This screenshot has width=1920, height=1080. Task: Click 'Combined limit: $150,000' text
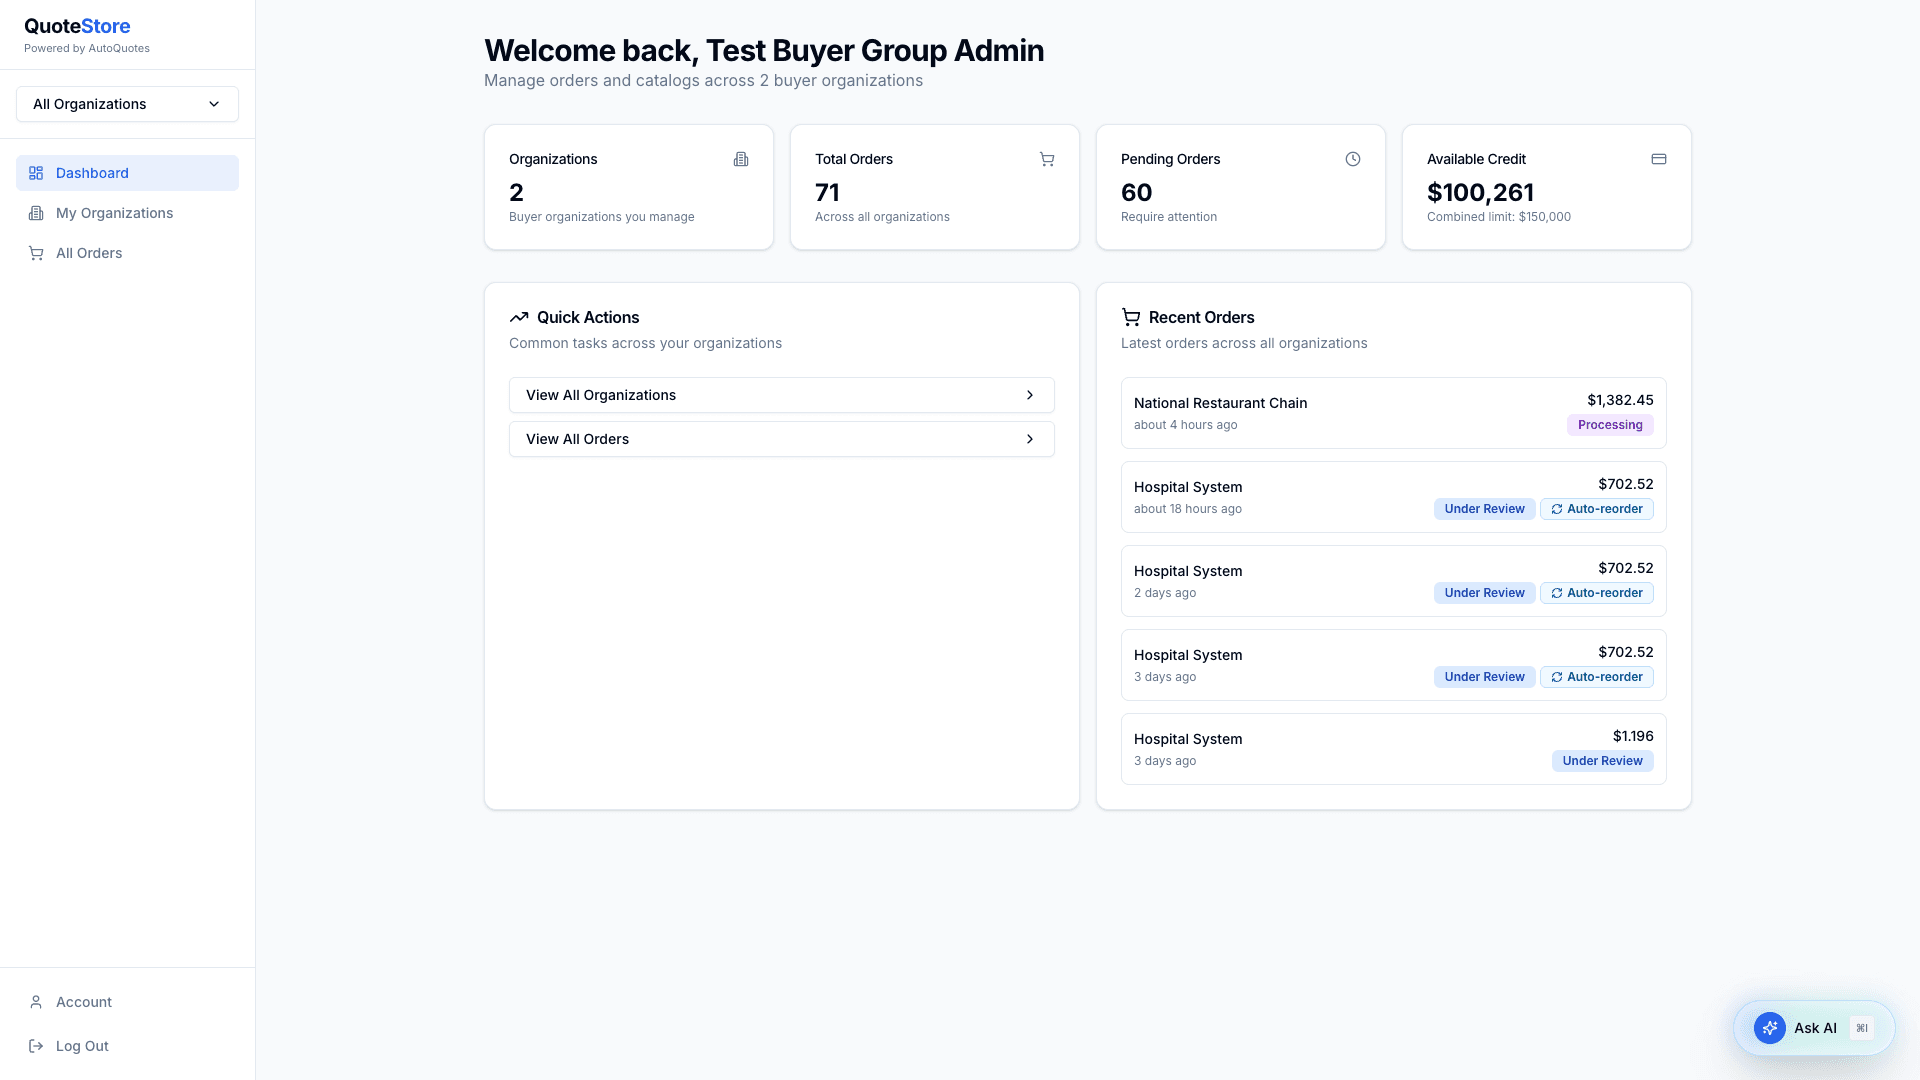pyautogui.click(x=1498, y=217)
